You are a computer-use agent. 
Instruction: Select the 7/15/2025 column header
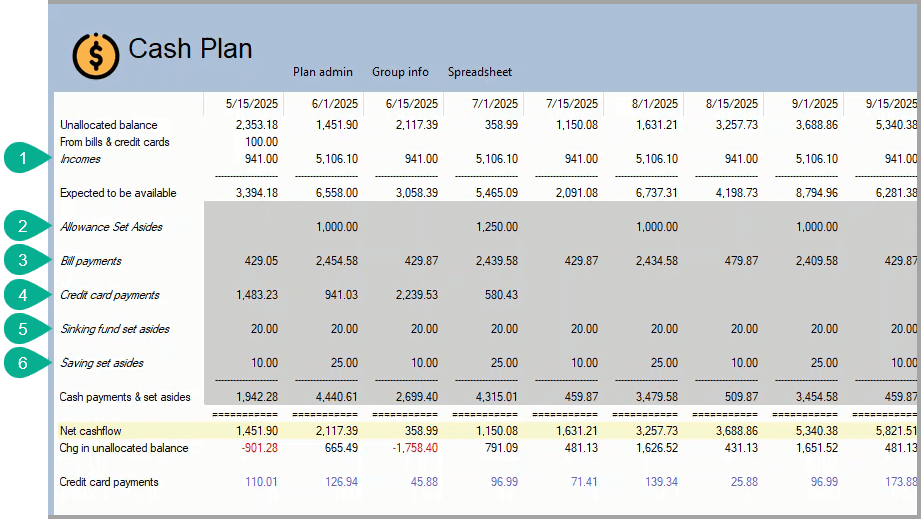tap(572, 104)
